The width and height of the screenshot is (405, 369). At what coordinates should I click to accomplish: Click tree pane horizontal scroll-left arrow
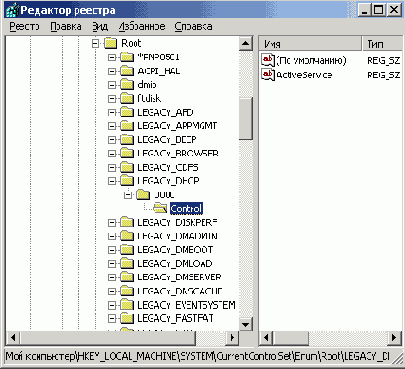(x=13, y=338)
